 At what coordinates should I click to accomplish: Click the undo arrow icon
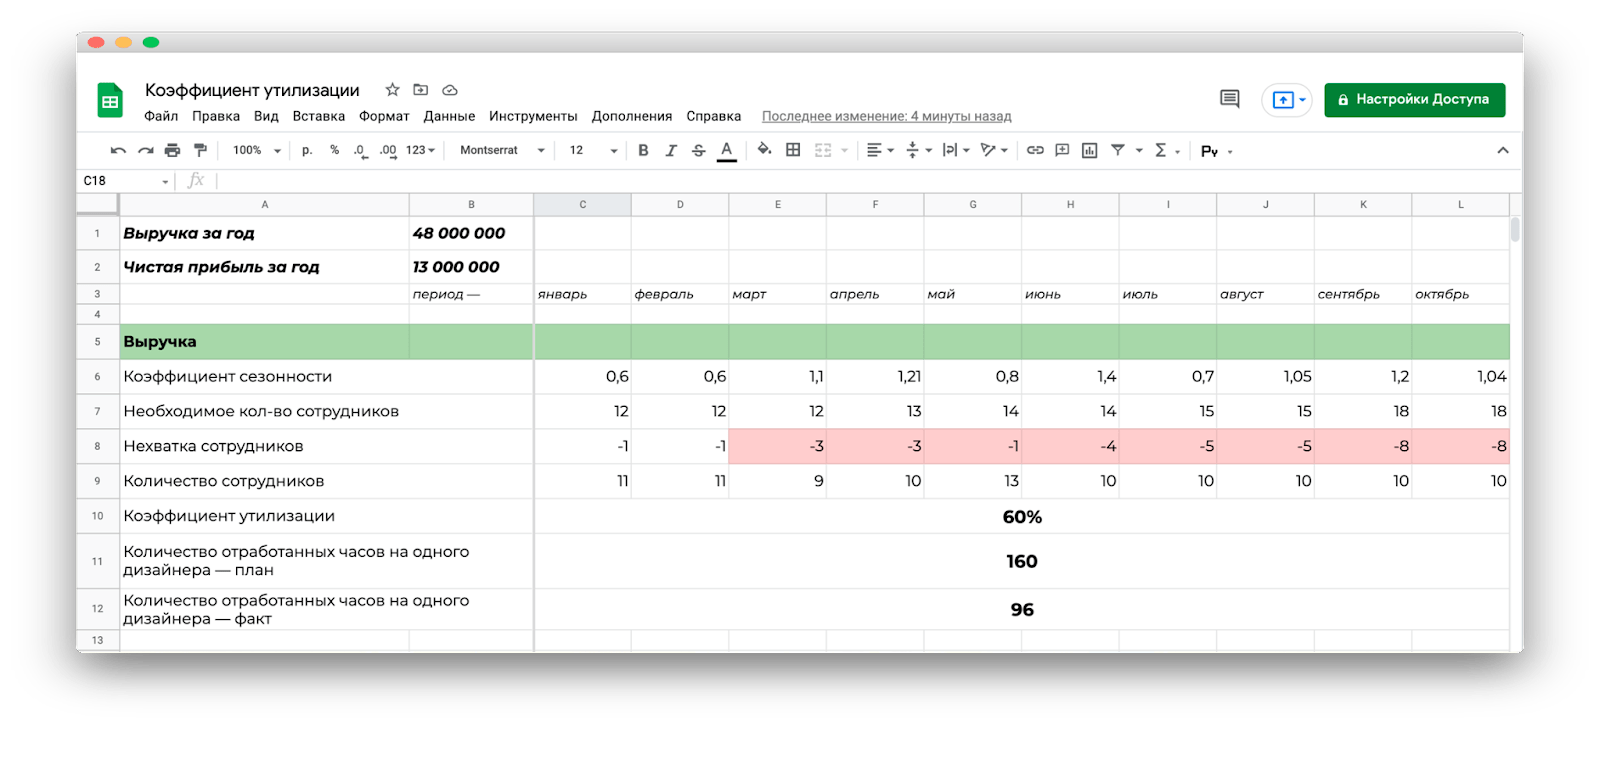118,151
